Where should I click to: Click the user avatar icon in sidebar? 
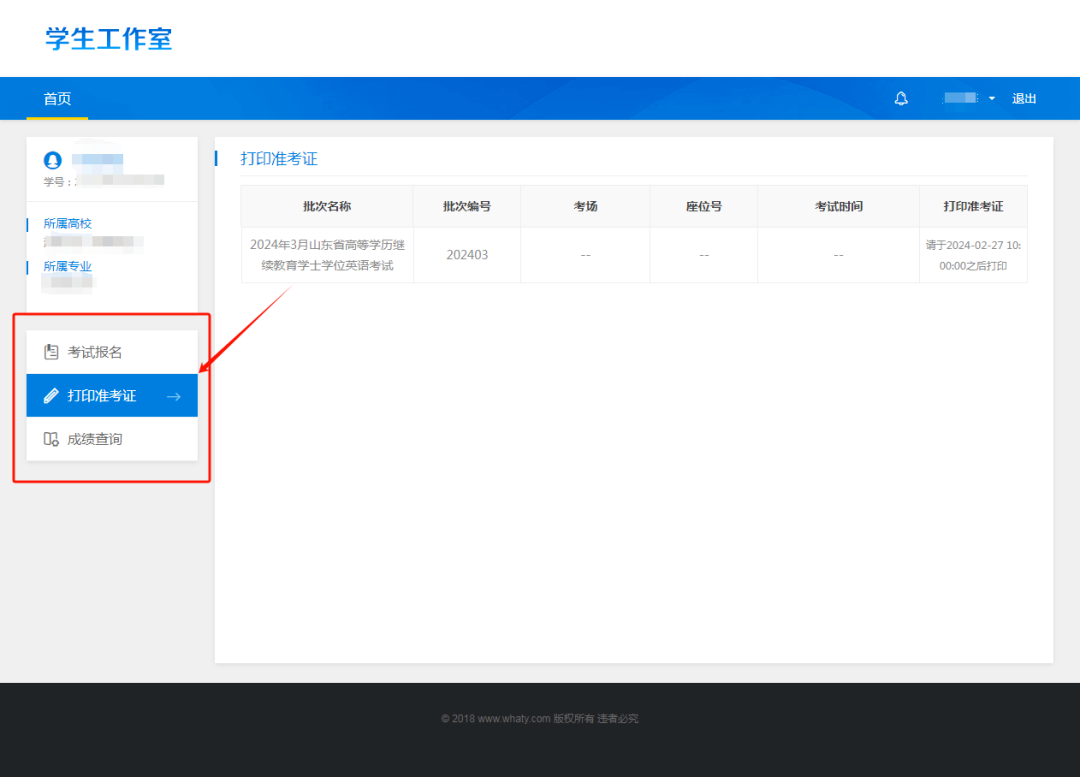(52, 160)
